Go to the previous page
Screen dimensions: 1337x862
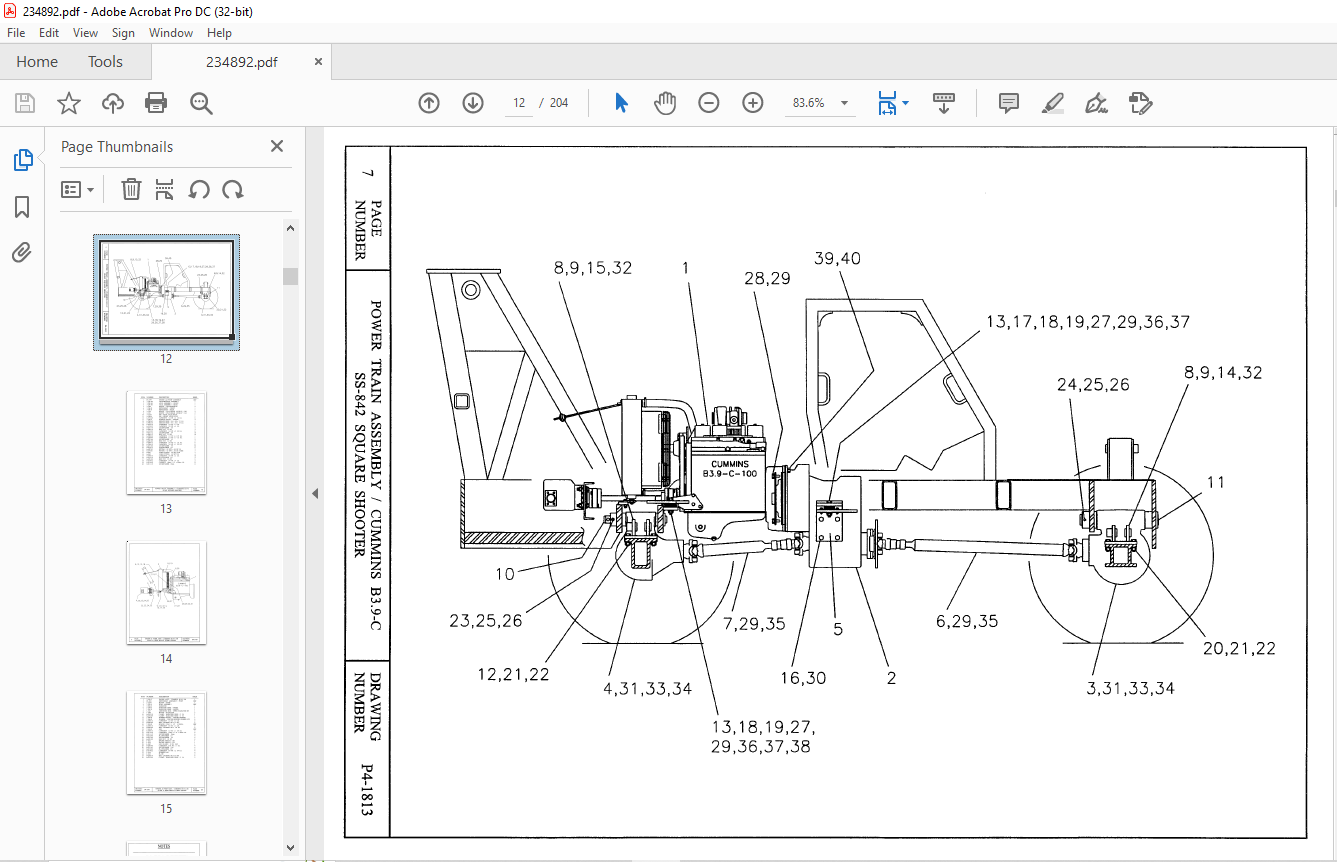tap(429, 103)
